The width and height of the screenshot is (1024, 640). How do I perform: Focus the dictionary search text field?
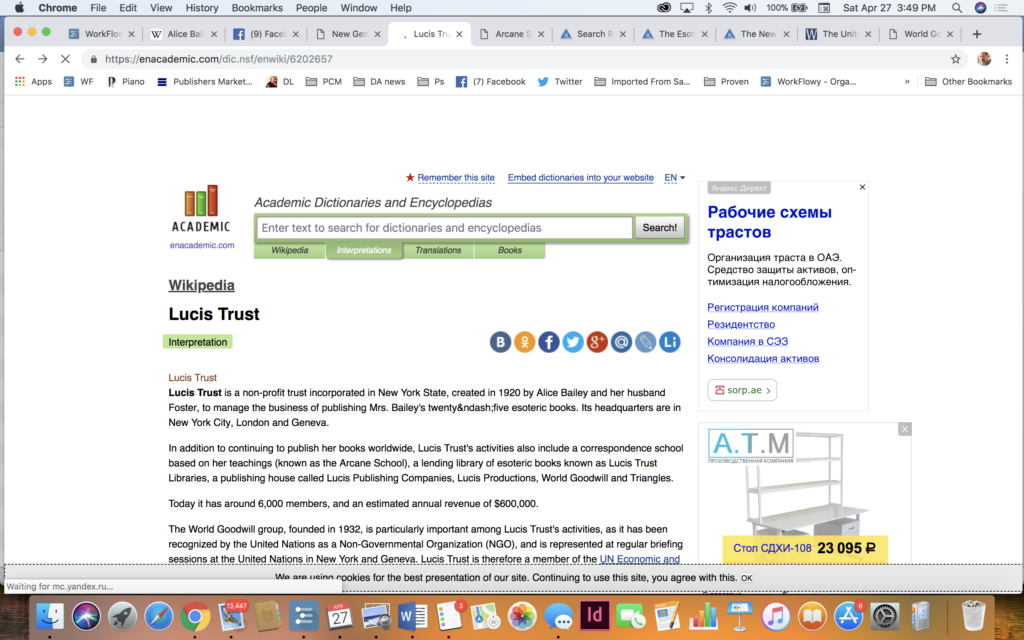pyautogui.click(x=445, y=228)
